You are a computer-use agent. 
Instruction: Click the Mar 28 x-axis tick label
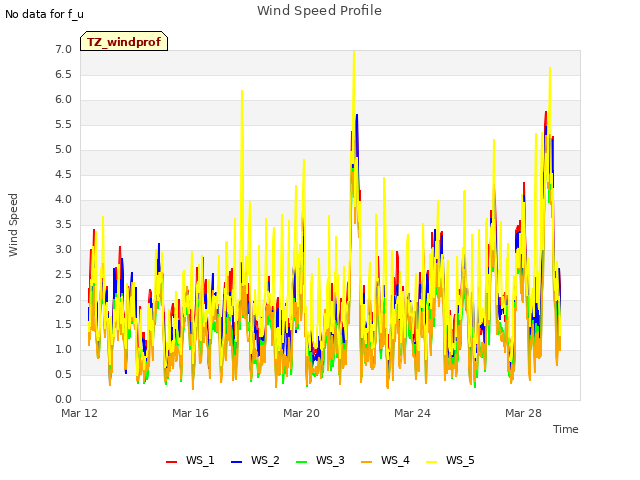(523, 413)
